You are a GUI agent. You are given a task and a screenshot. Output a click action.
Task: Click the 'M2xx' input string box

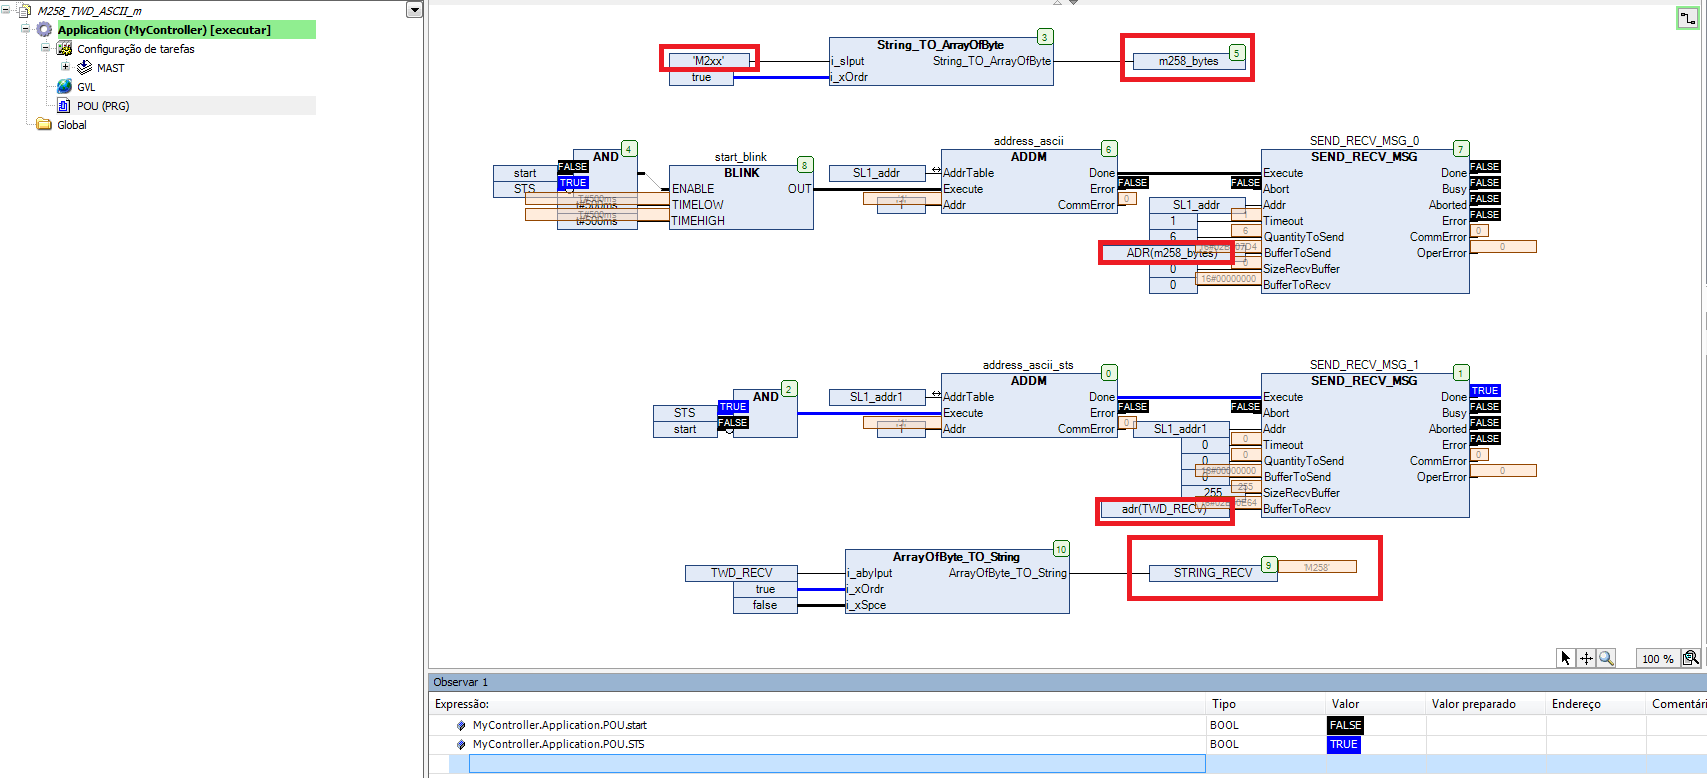pyautogui.click(x=709, y=61)
